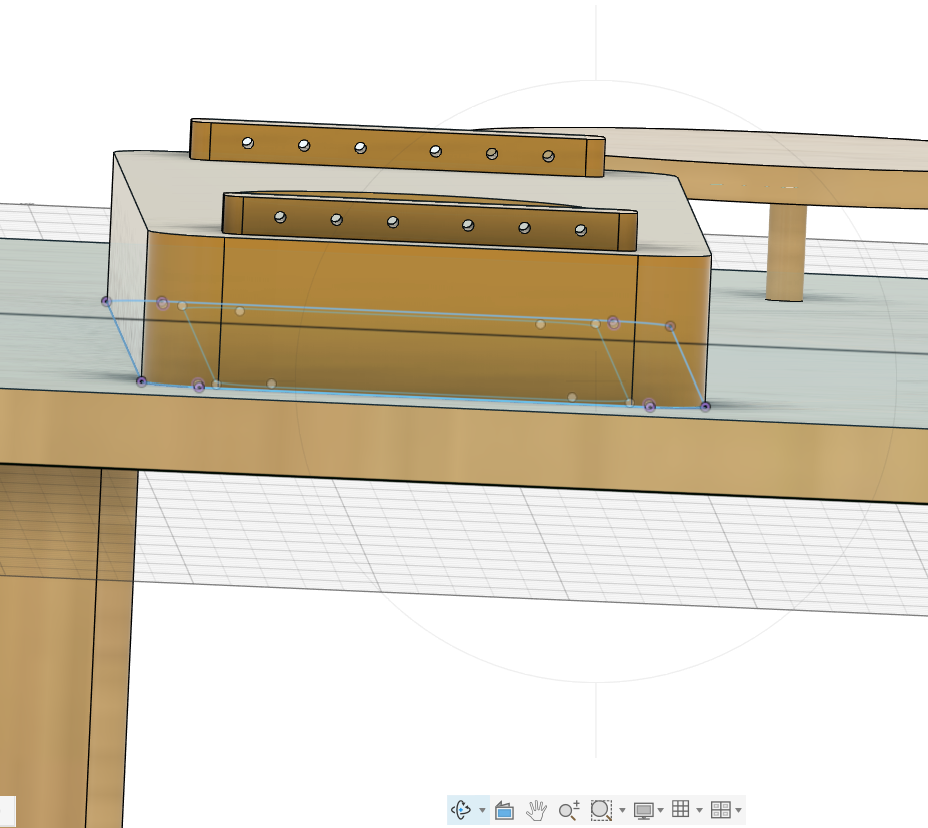This screenshot has width=928, height=828.
Task: Expand the Viewports dropdown arrow
Action: coord(738,810)
